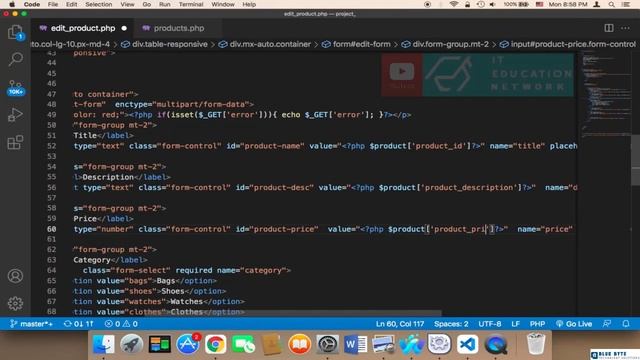Open the Go menu
The width and height of the screenshot is (640, 360).
147,4
